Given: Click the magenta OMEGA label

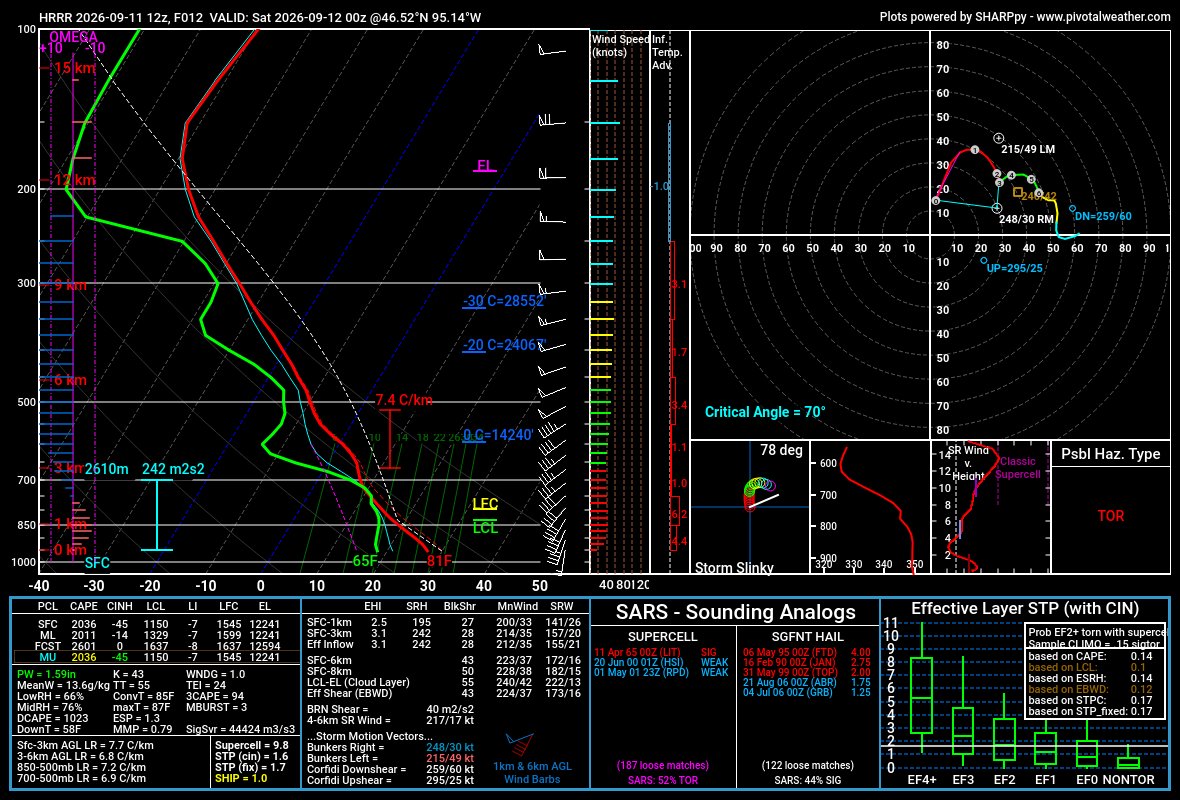Looking at the screenshot, I should pyautogui.click(x=74, y=37).
